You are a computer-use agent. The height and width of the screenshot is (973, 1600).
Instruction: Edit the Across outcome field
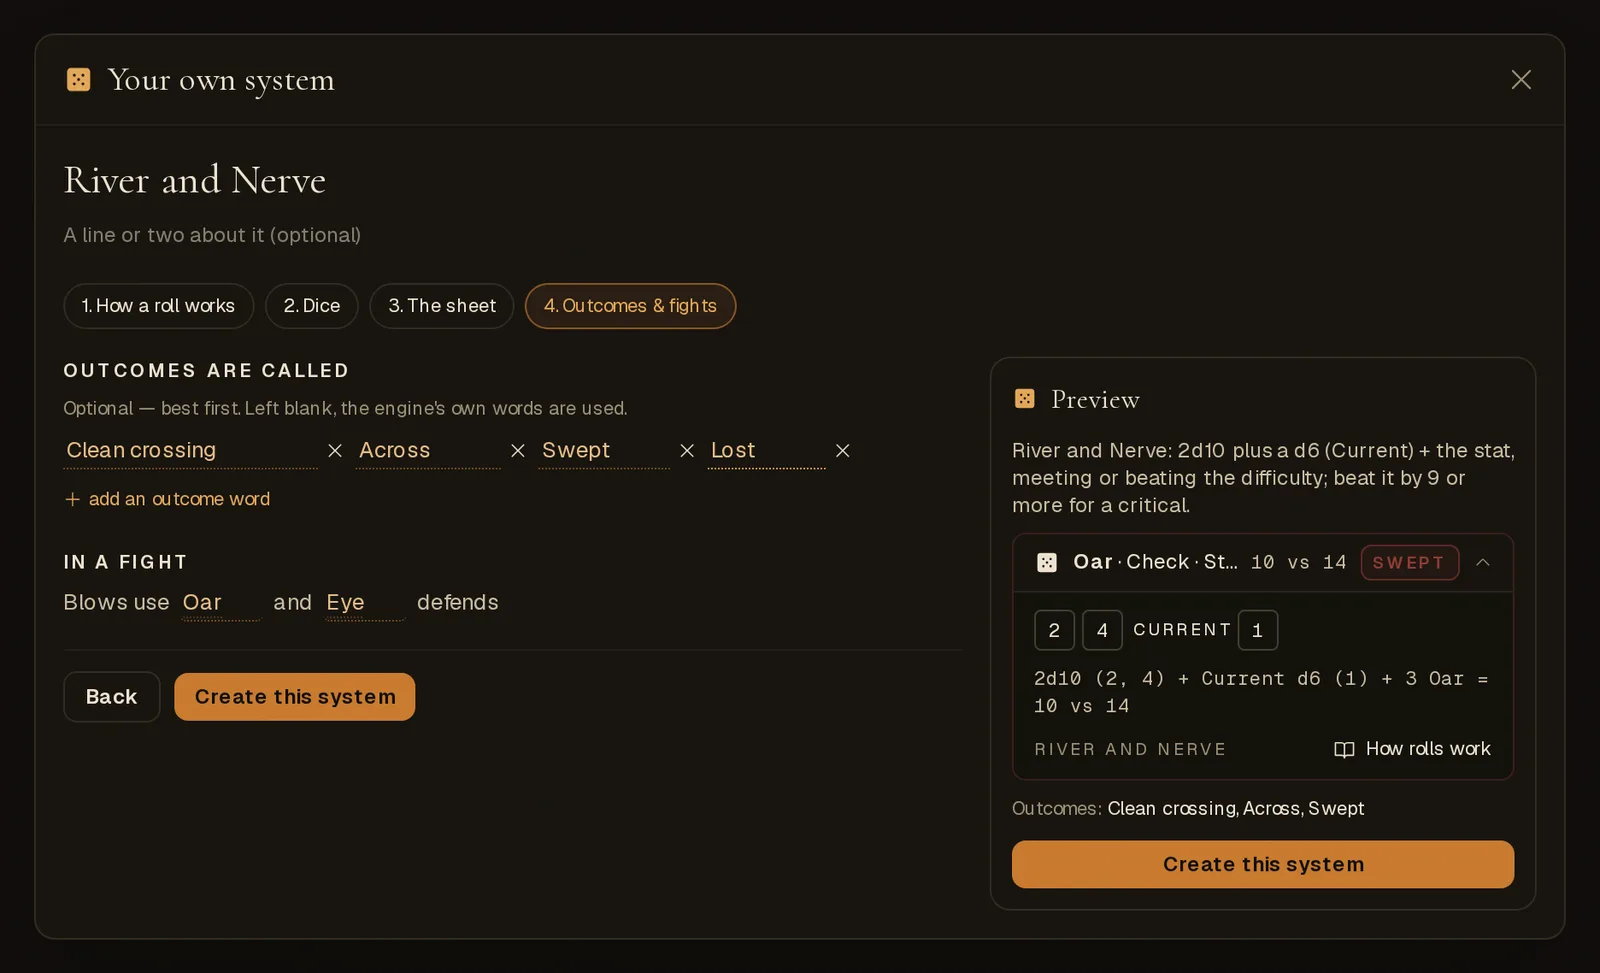tap(428, 451)
